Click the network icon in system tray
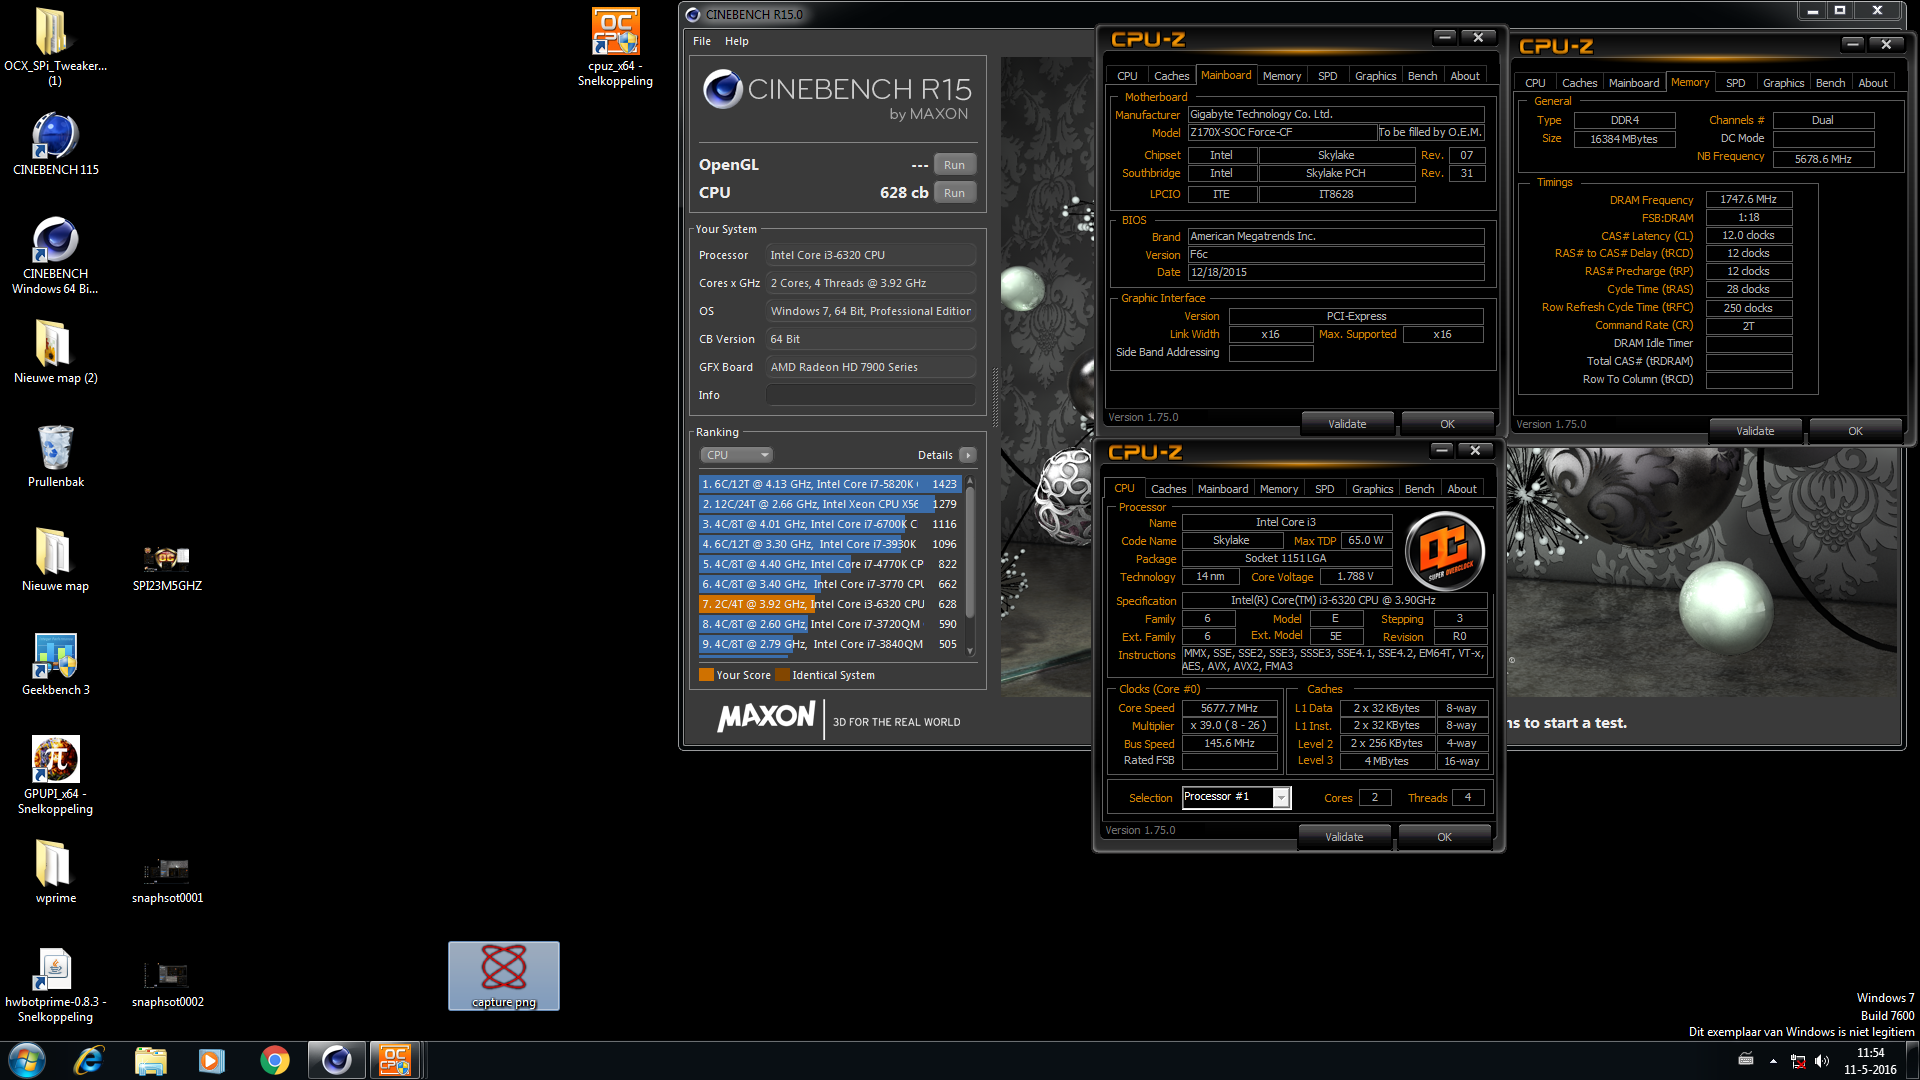The height and width of the screenshot is (1080, 1920). [x=1798, y=1061]
